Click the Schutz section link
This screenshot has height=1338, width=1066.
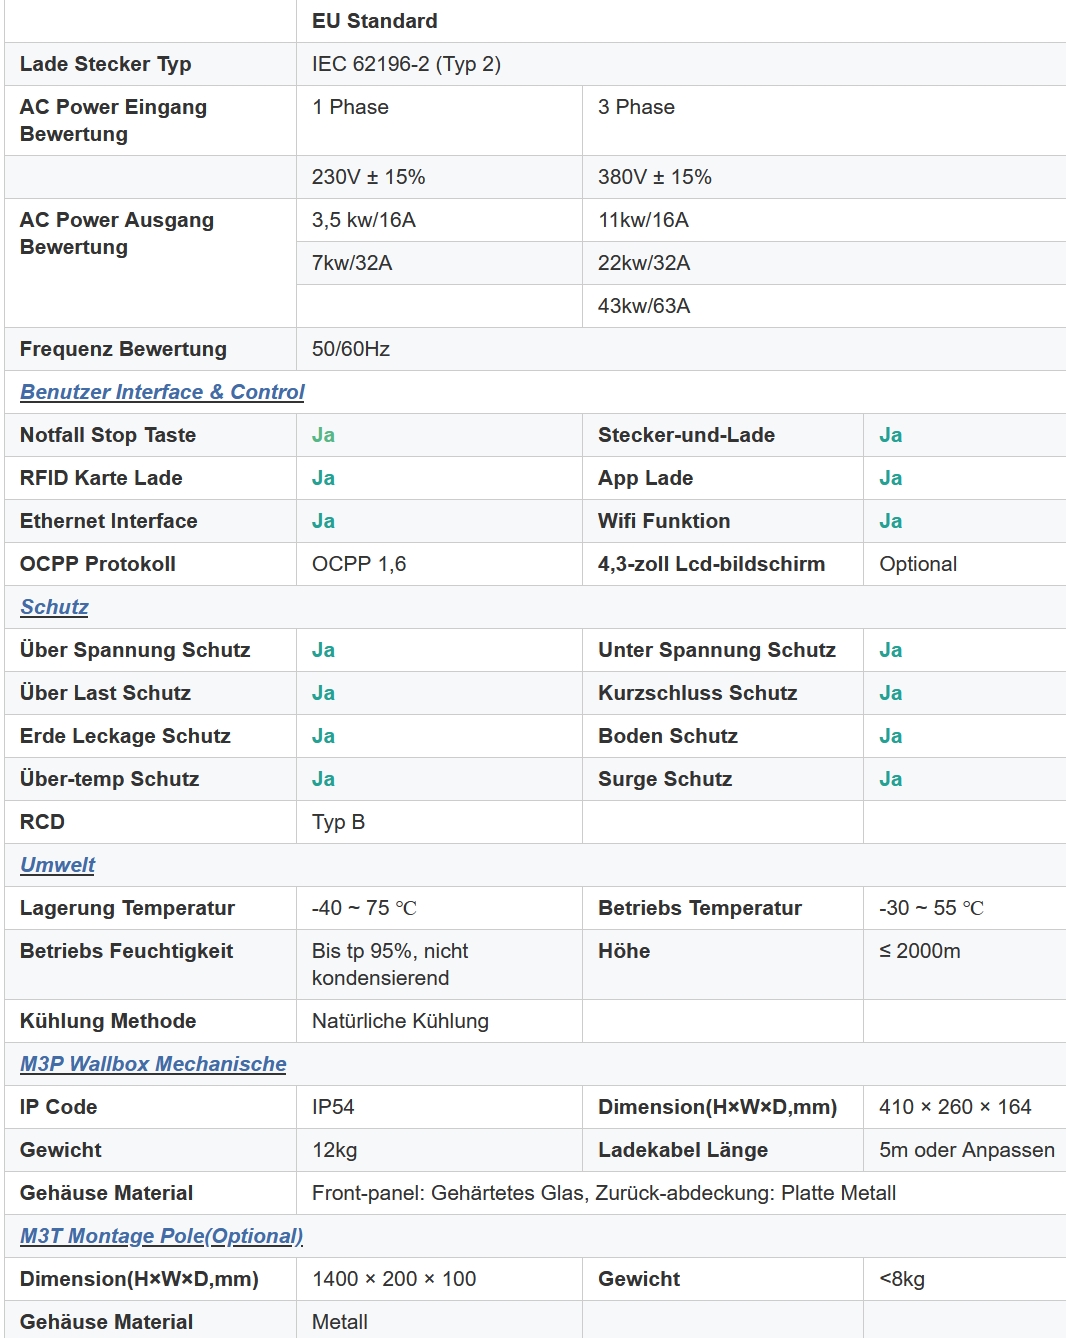(54, 607)
